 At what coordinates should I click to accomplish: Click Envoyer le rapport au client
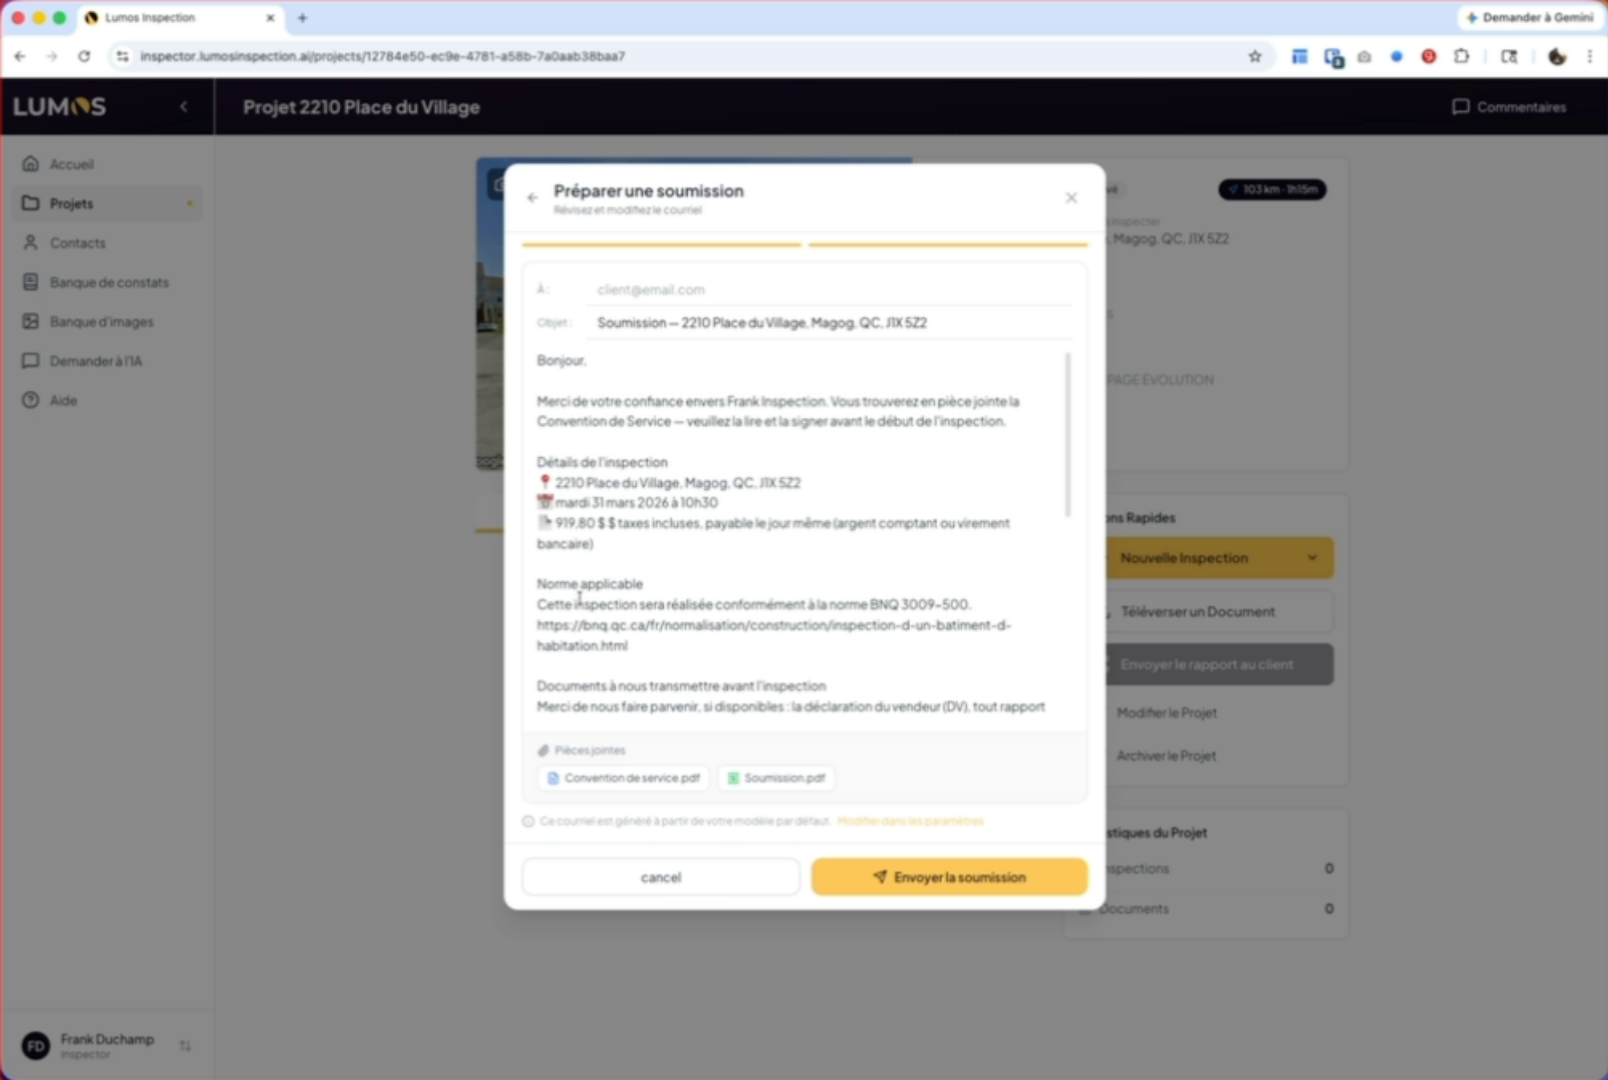click(1219, 664)
